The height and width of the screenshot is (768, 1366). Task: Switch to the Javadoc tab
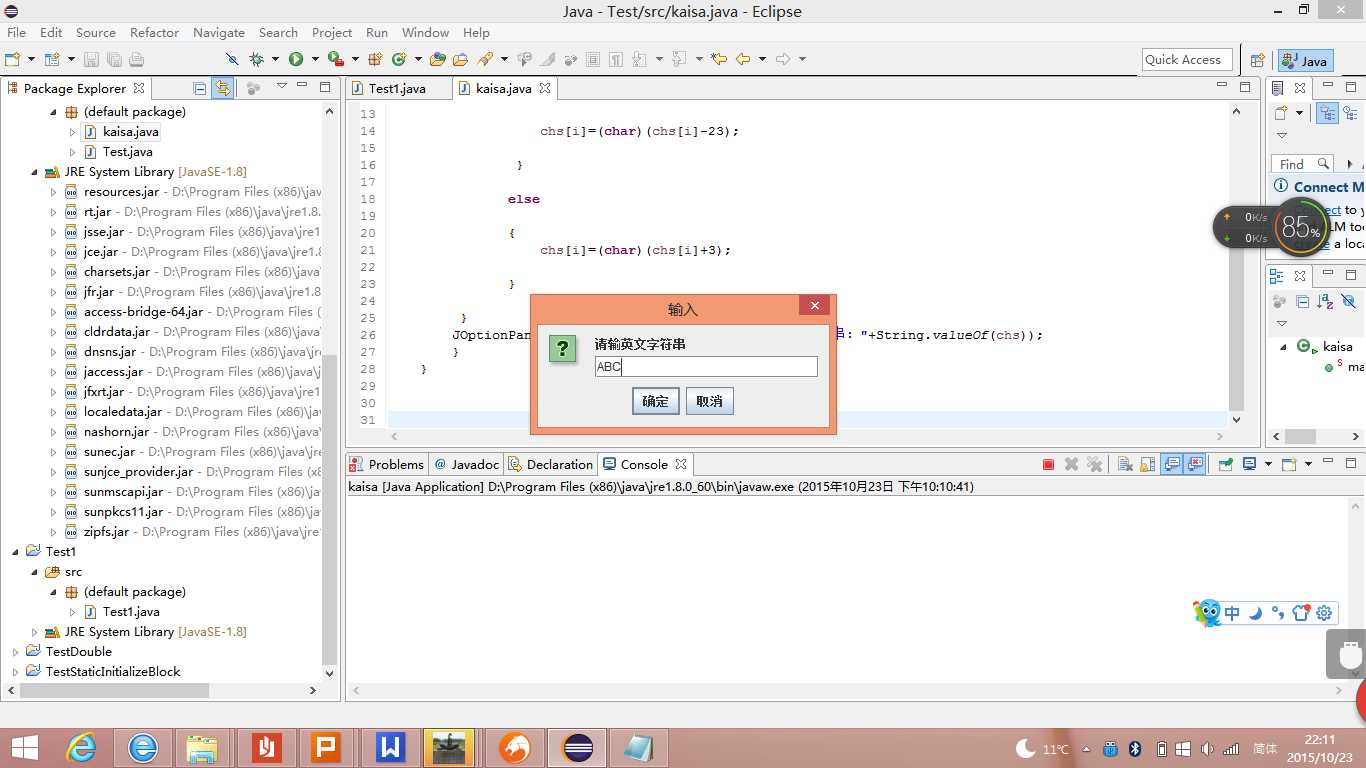coord(466,464)
